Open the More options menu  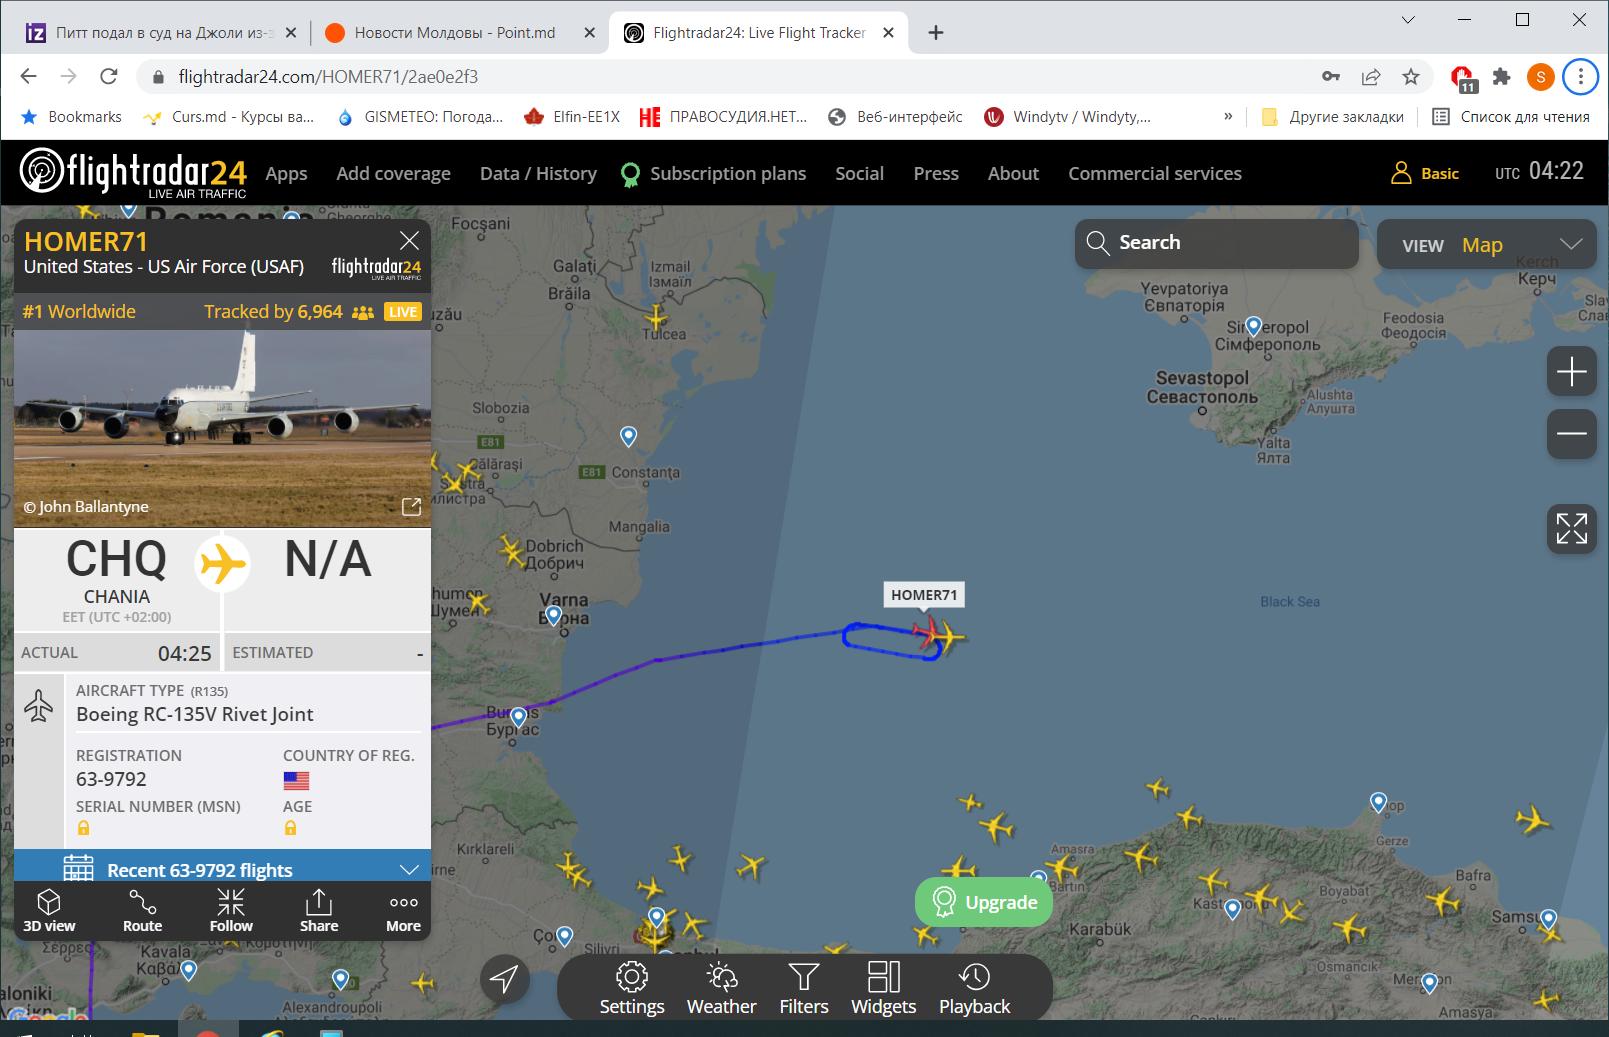coord(404,910)
